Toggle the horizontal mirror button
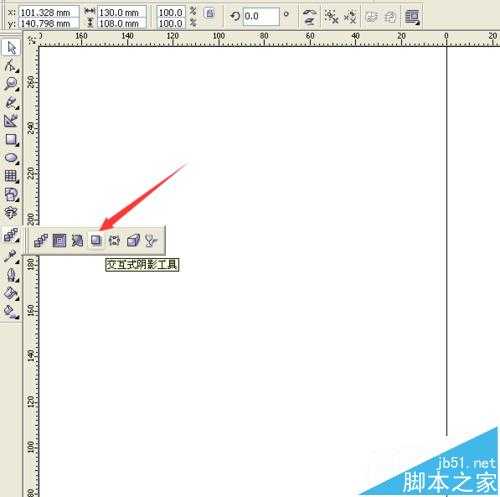500x497 pixels. click(310, 12)
